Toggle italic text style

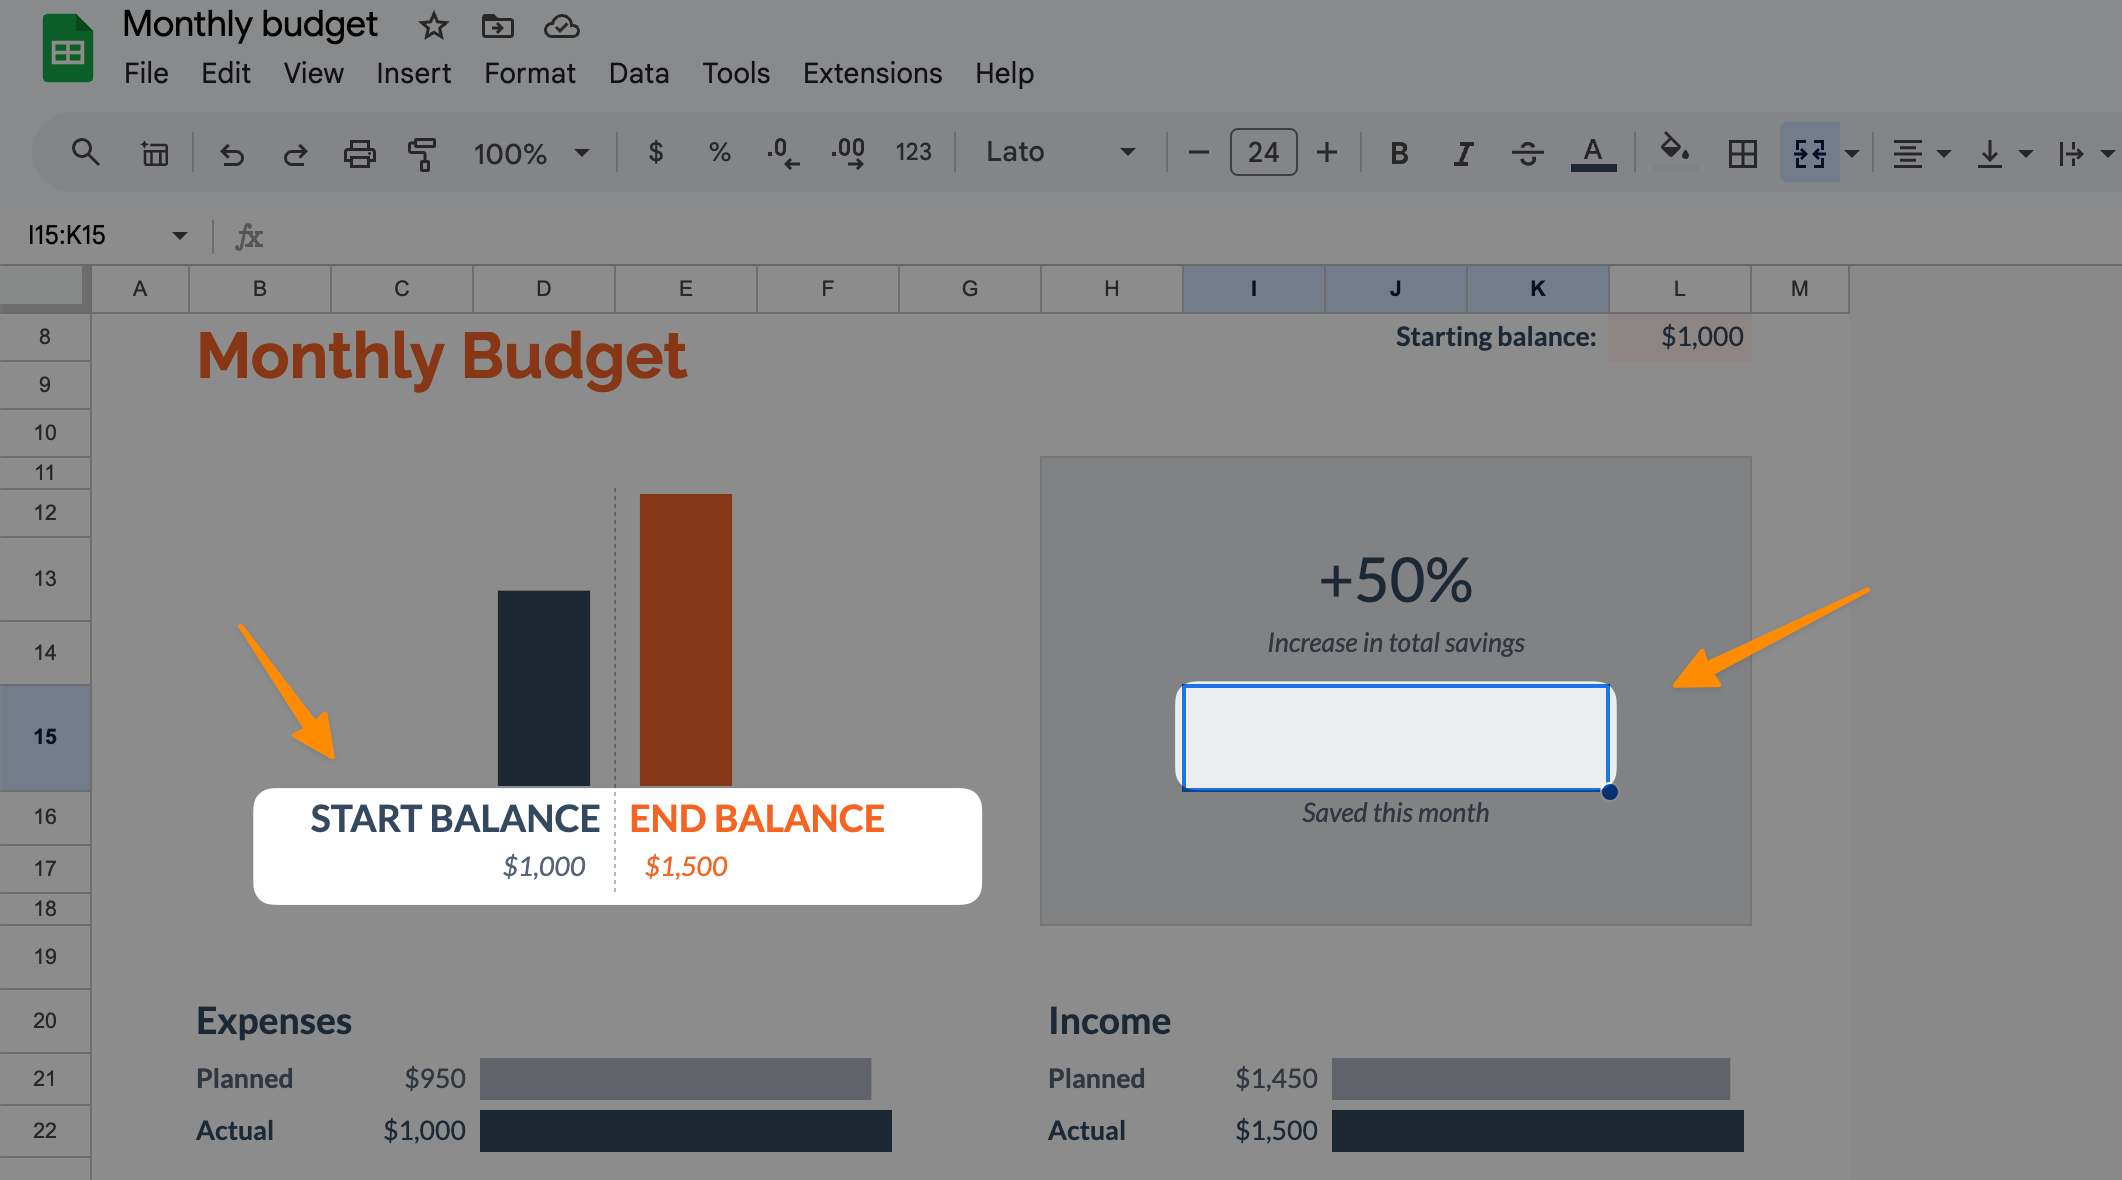click(1463, 153)
